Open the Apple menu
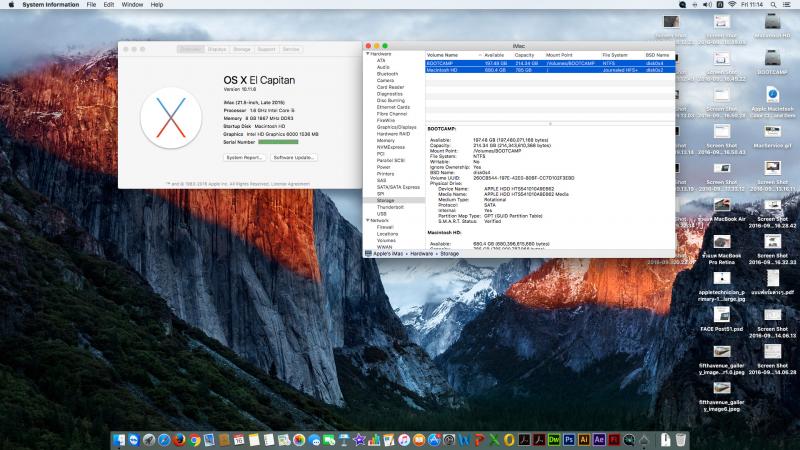The height and width of the screenshot is (450, 800). point(11,5)
